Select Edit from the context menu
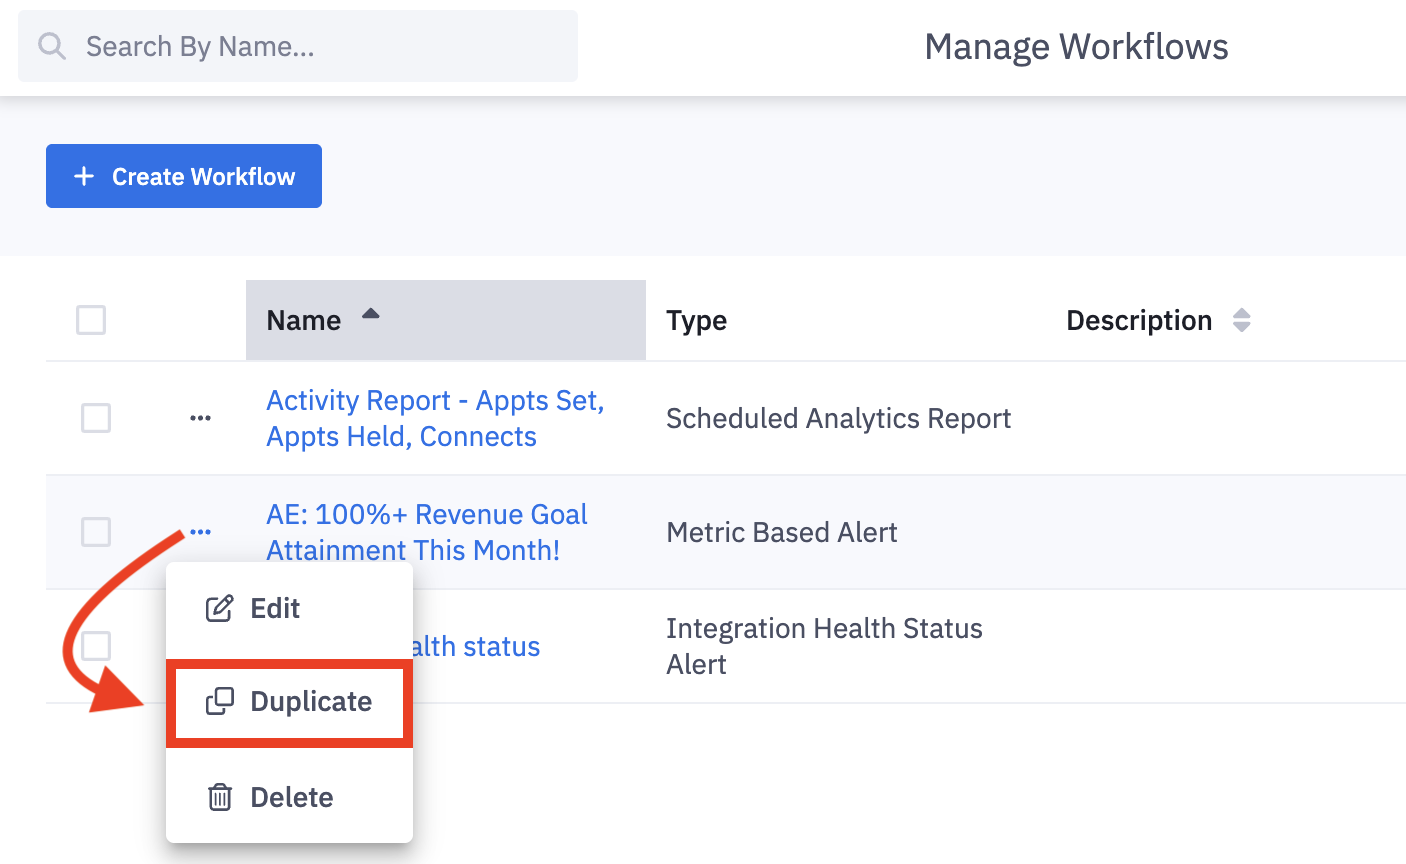 (x=274, y=607)
